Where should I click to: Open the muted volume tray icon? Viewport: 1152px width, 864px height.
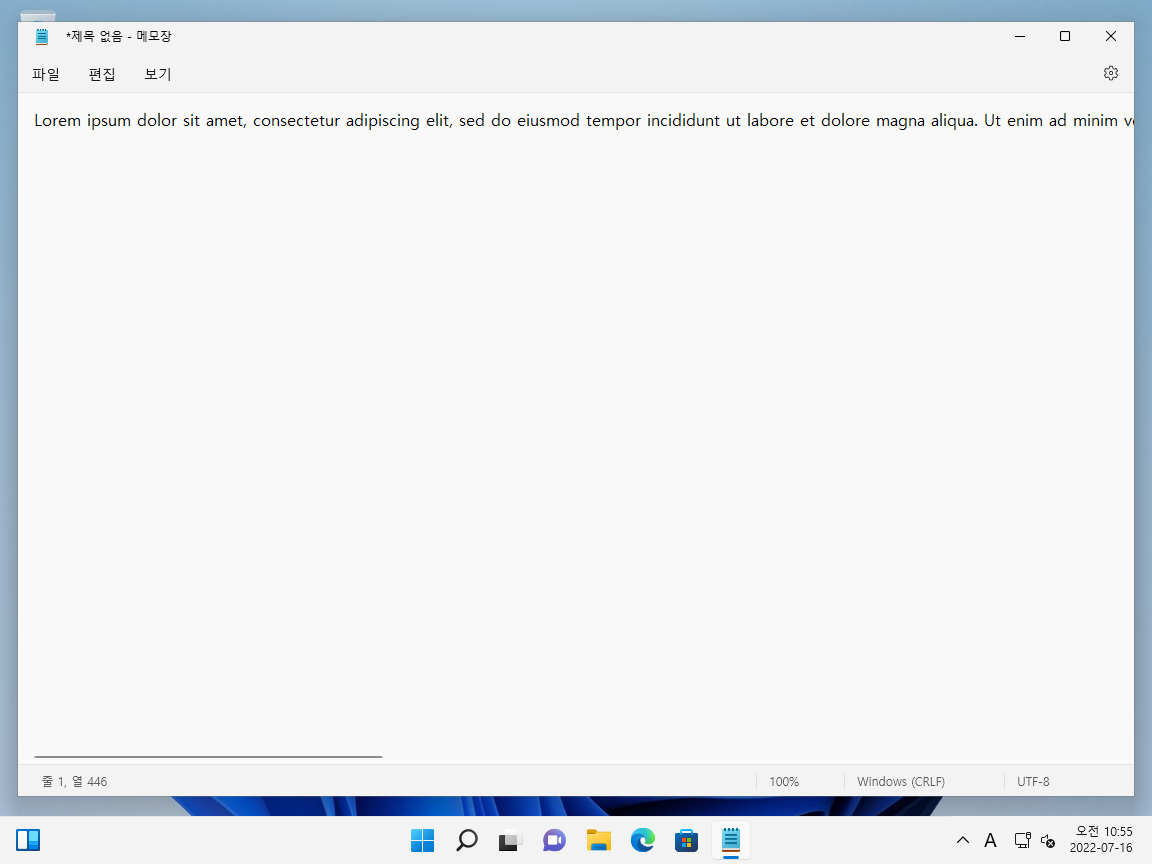tap(1048, 840)
